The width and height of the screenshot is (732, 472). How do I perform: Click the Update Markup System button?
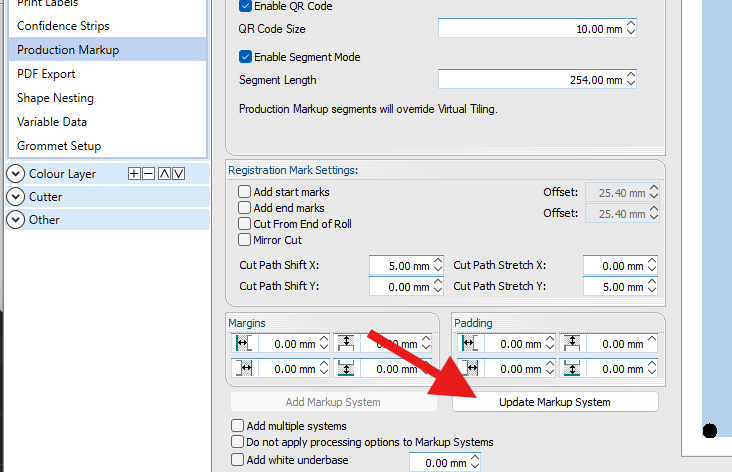click(555, 402)
